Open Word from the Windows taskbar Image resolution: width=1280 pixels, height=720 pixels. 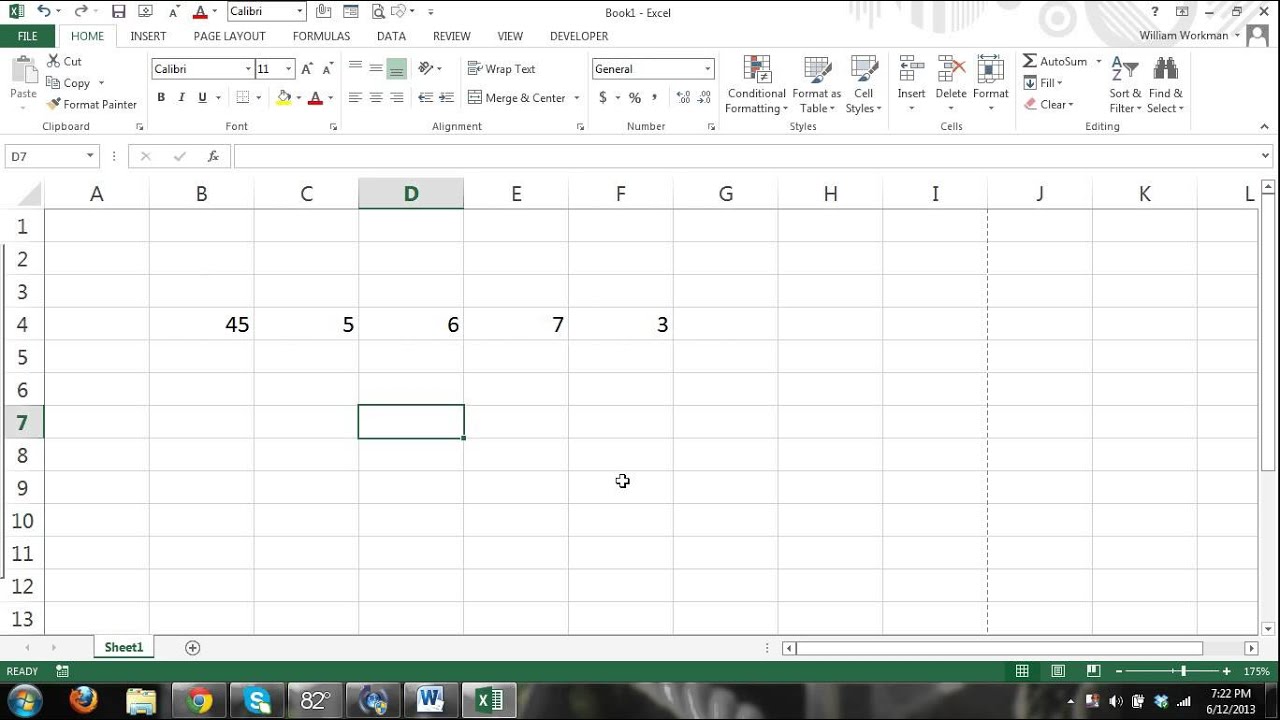pyautogui.click(x=431, y=700)
